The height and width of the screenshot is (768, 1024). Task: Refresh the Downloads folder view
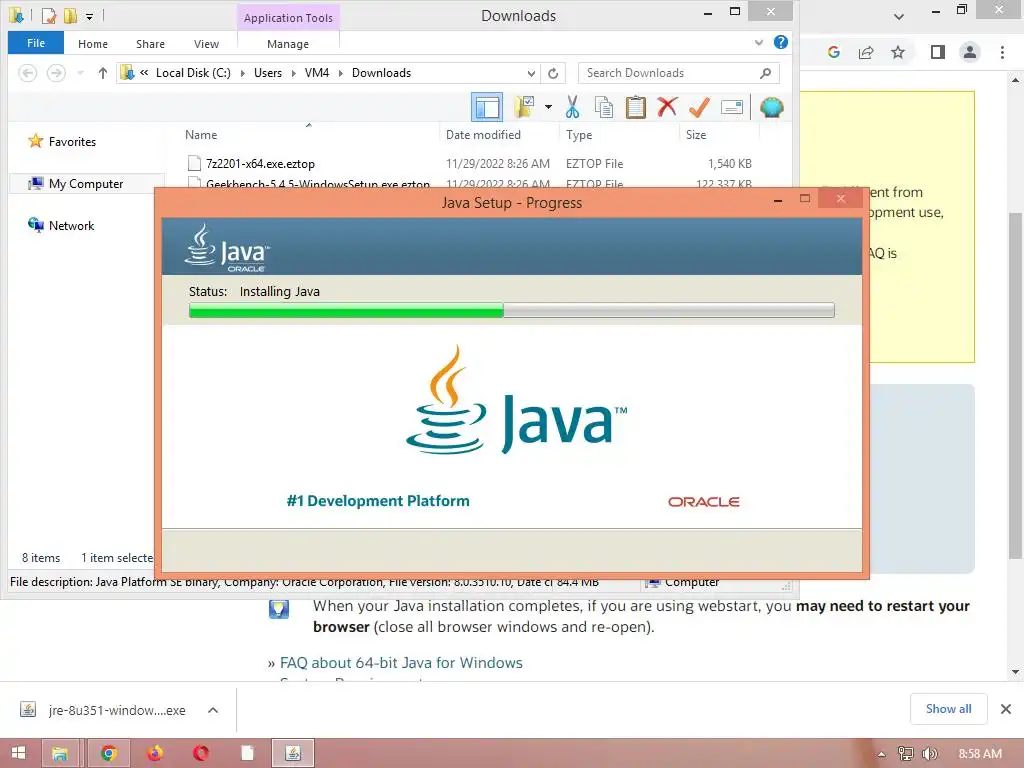pyautogui.click(x=553, y=73)
